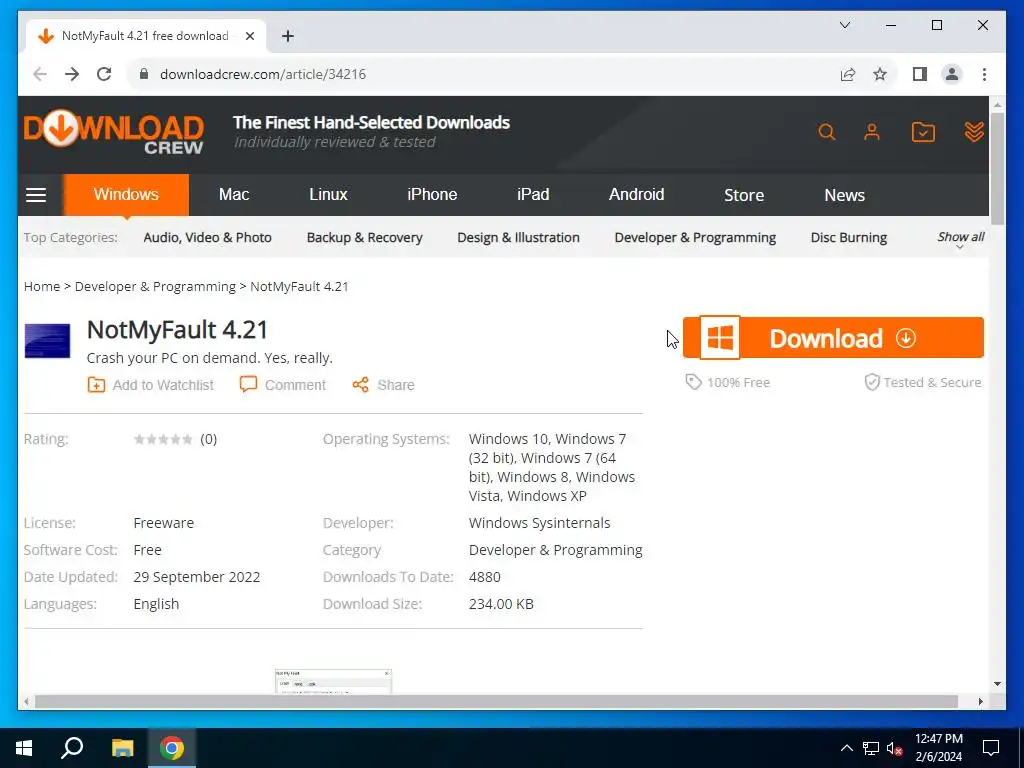This screenshot has height=768, width=1024.
Task: Click the share this page icon in address bar
Action: pos(848,74)
